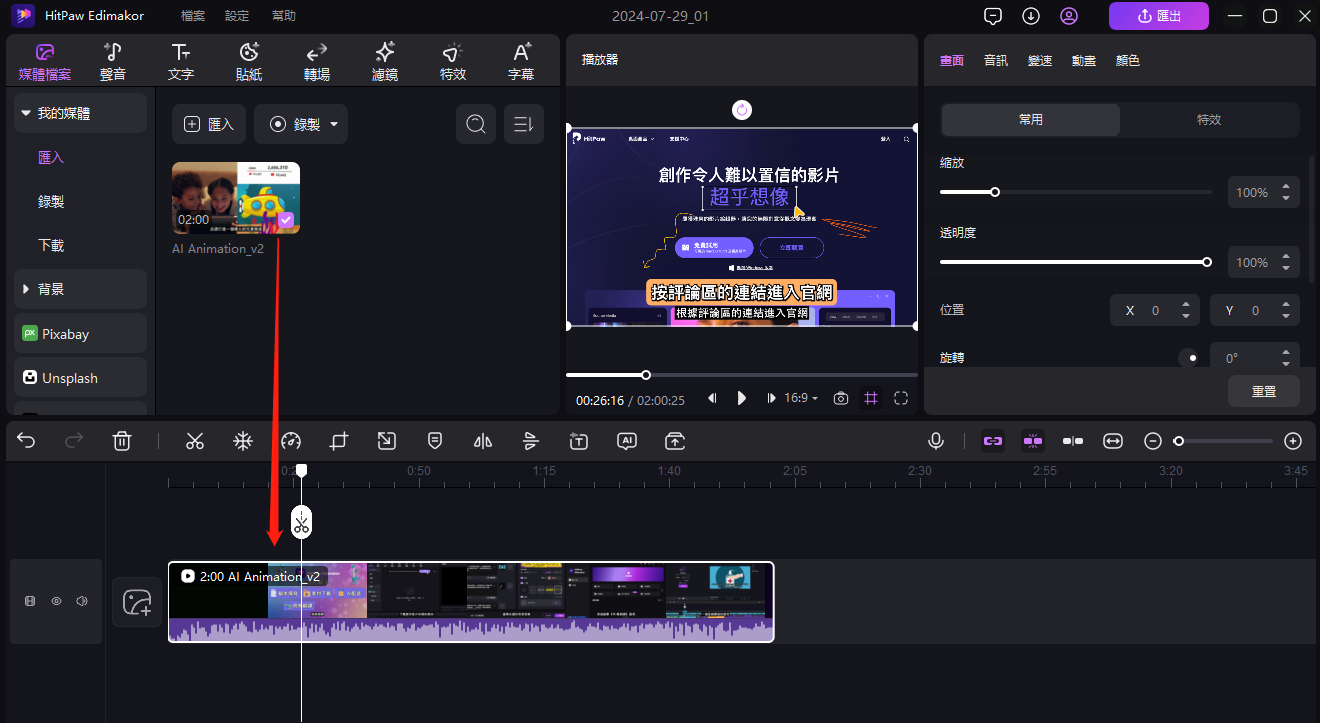
Task: Switch to the 動畫 properties tab
Action: (x=1084, y=61)
